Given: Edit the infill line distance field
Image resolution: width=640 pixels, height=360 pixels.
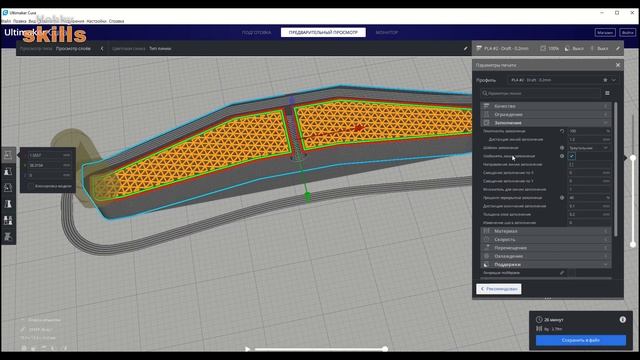Looking at the screenshot, I should click(x=589, y=140).
